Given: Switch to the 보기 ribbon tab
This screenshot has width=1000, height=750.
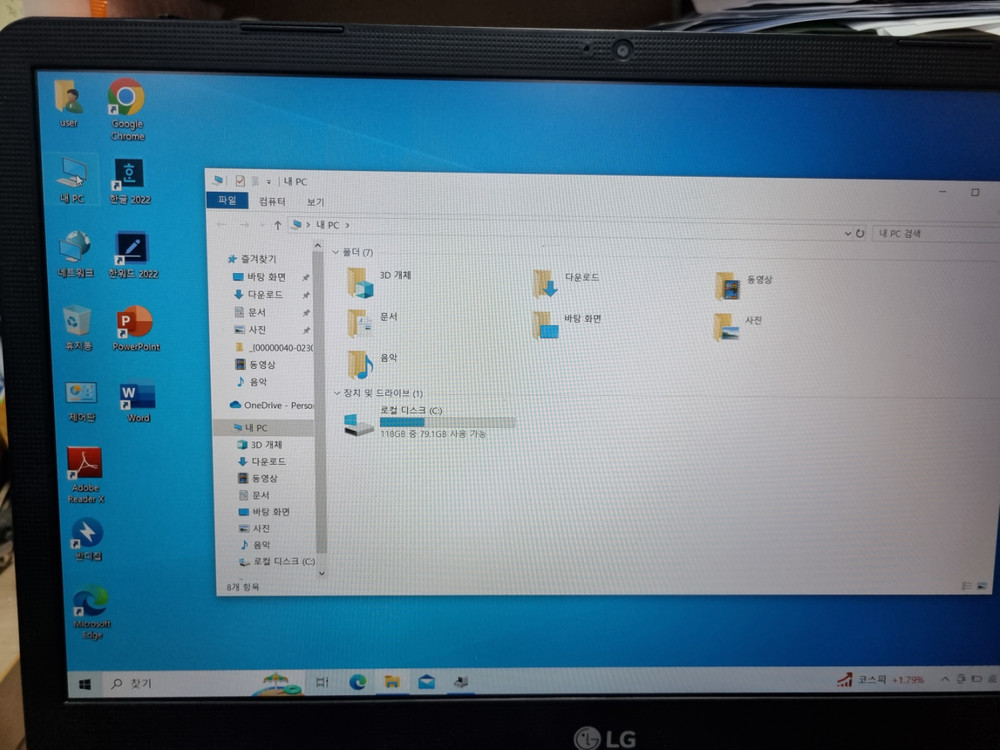Looking at the screenshot, I should 317,203.
